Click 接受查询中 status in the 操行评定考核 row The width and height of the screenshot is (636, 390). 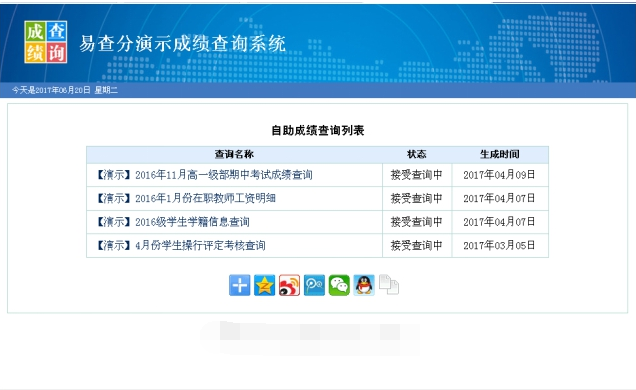(x=417, y=245)
